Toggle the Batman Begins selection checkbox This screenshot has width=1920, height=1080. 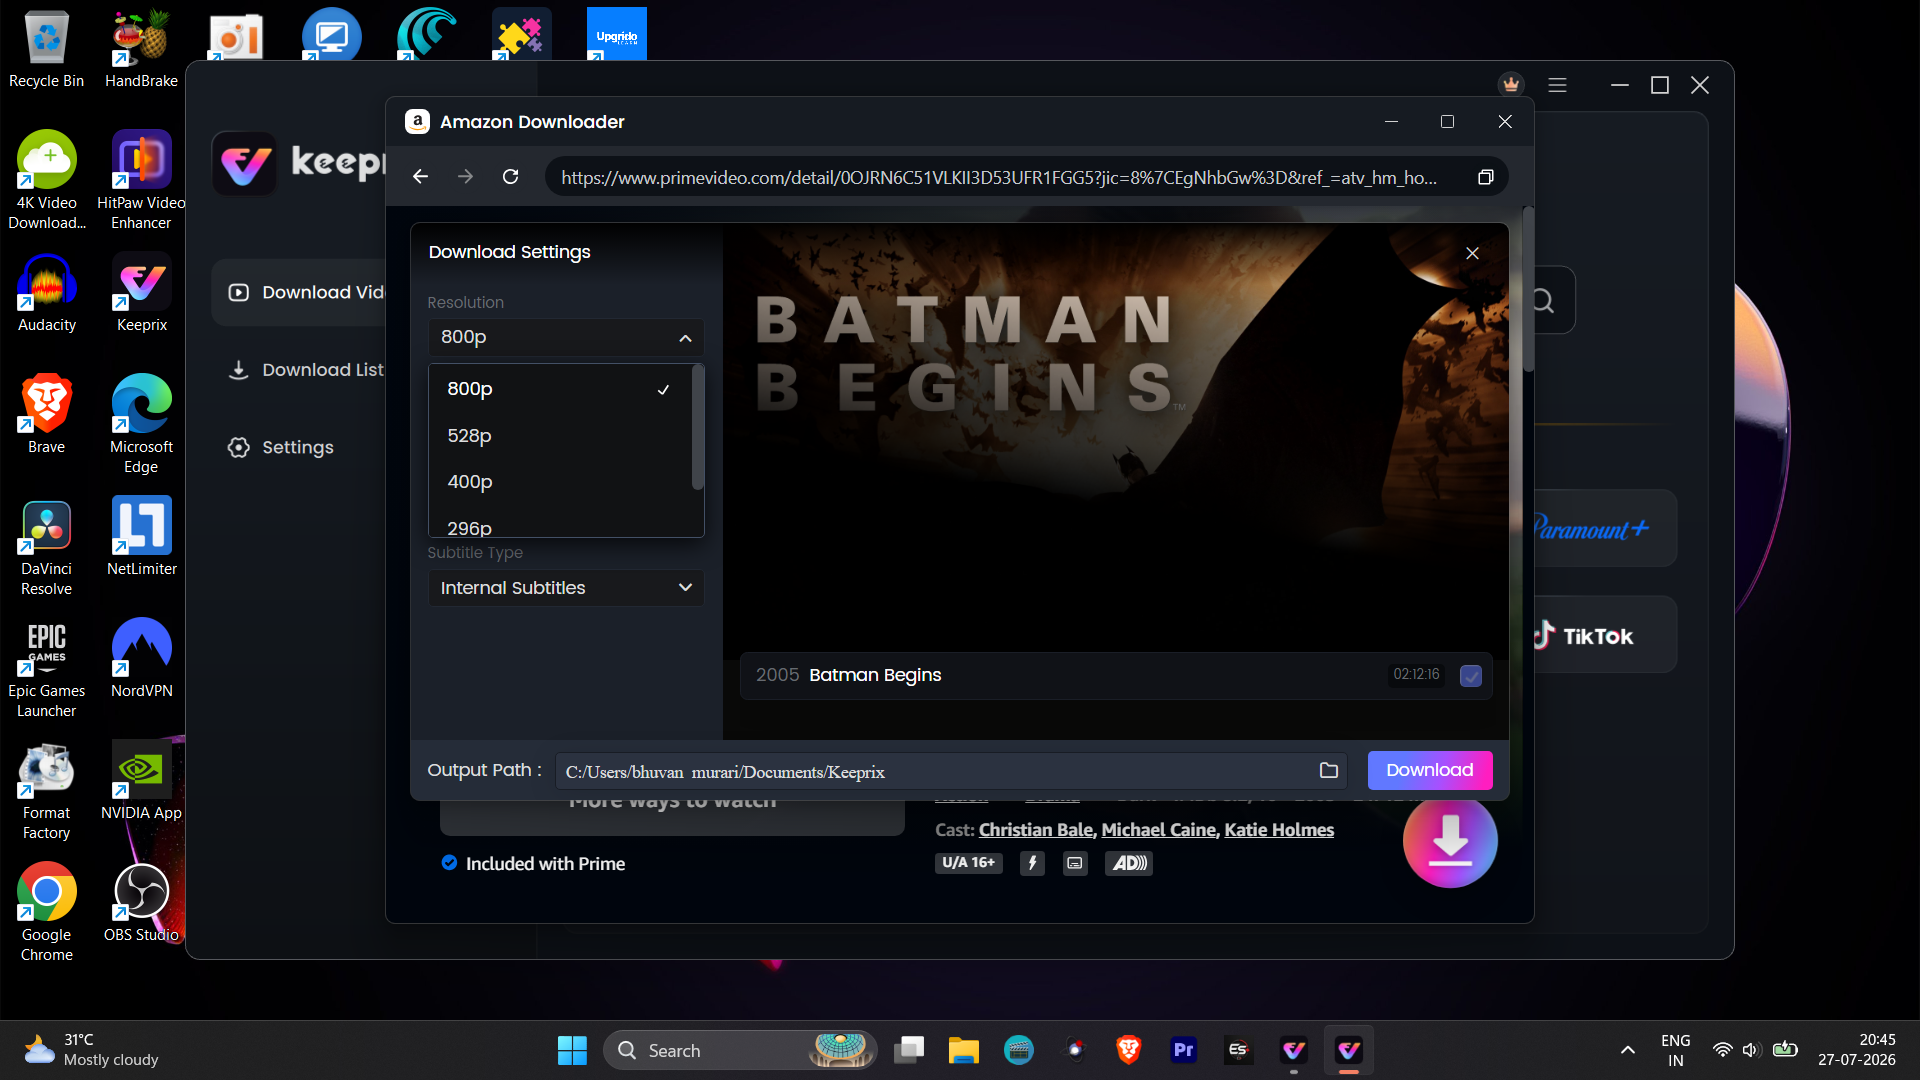tap(1470, 676)
